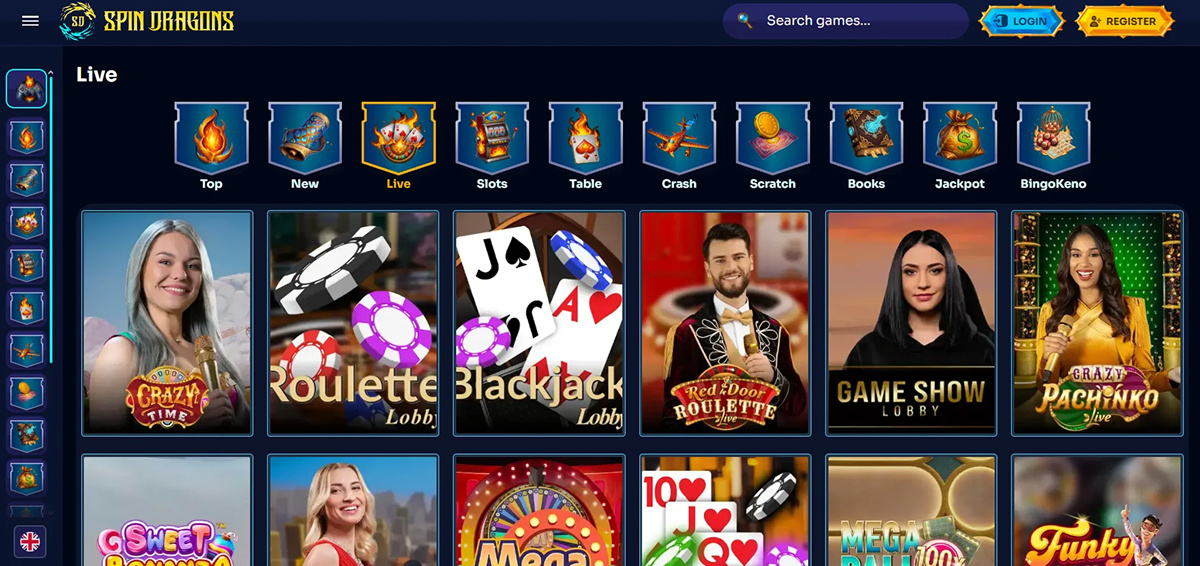Open the Scratch card category icon
This screenshot has height=566, width=1200.
click(x=773, y=138)
